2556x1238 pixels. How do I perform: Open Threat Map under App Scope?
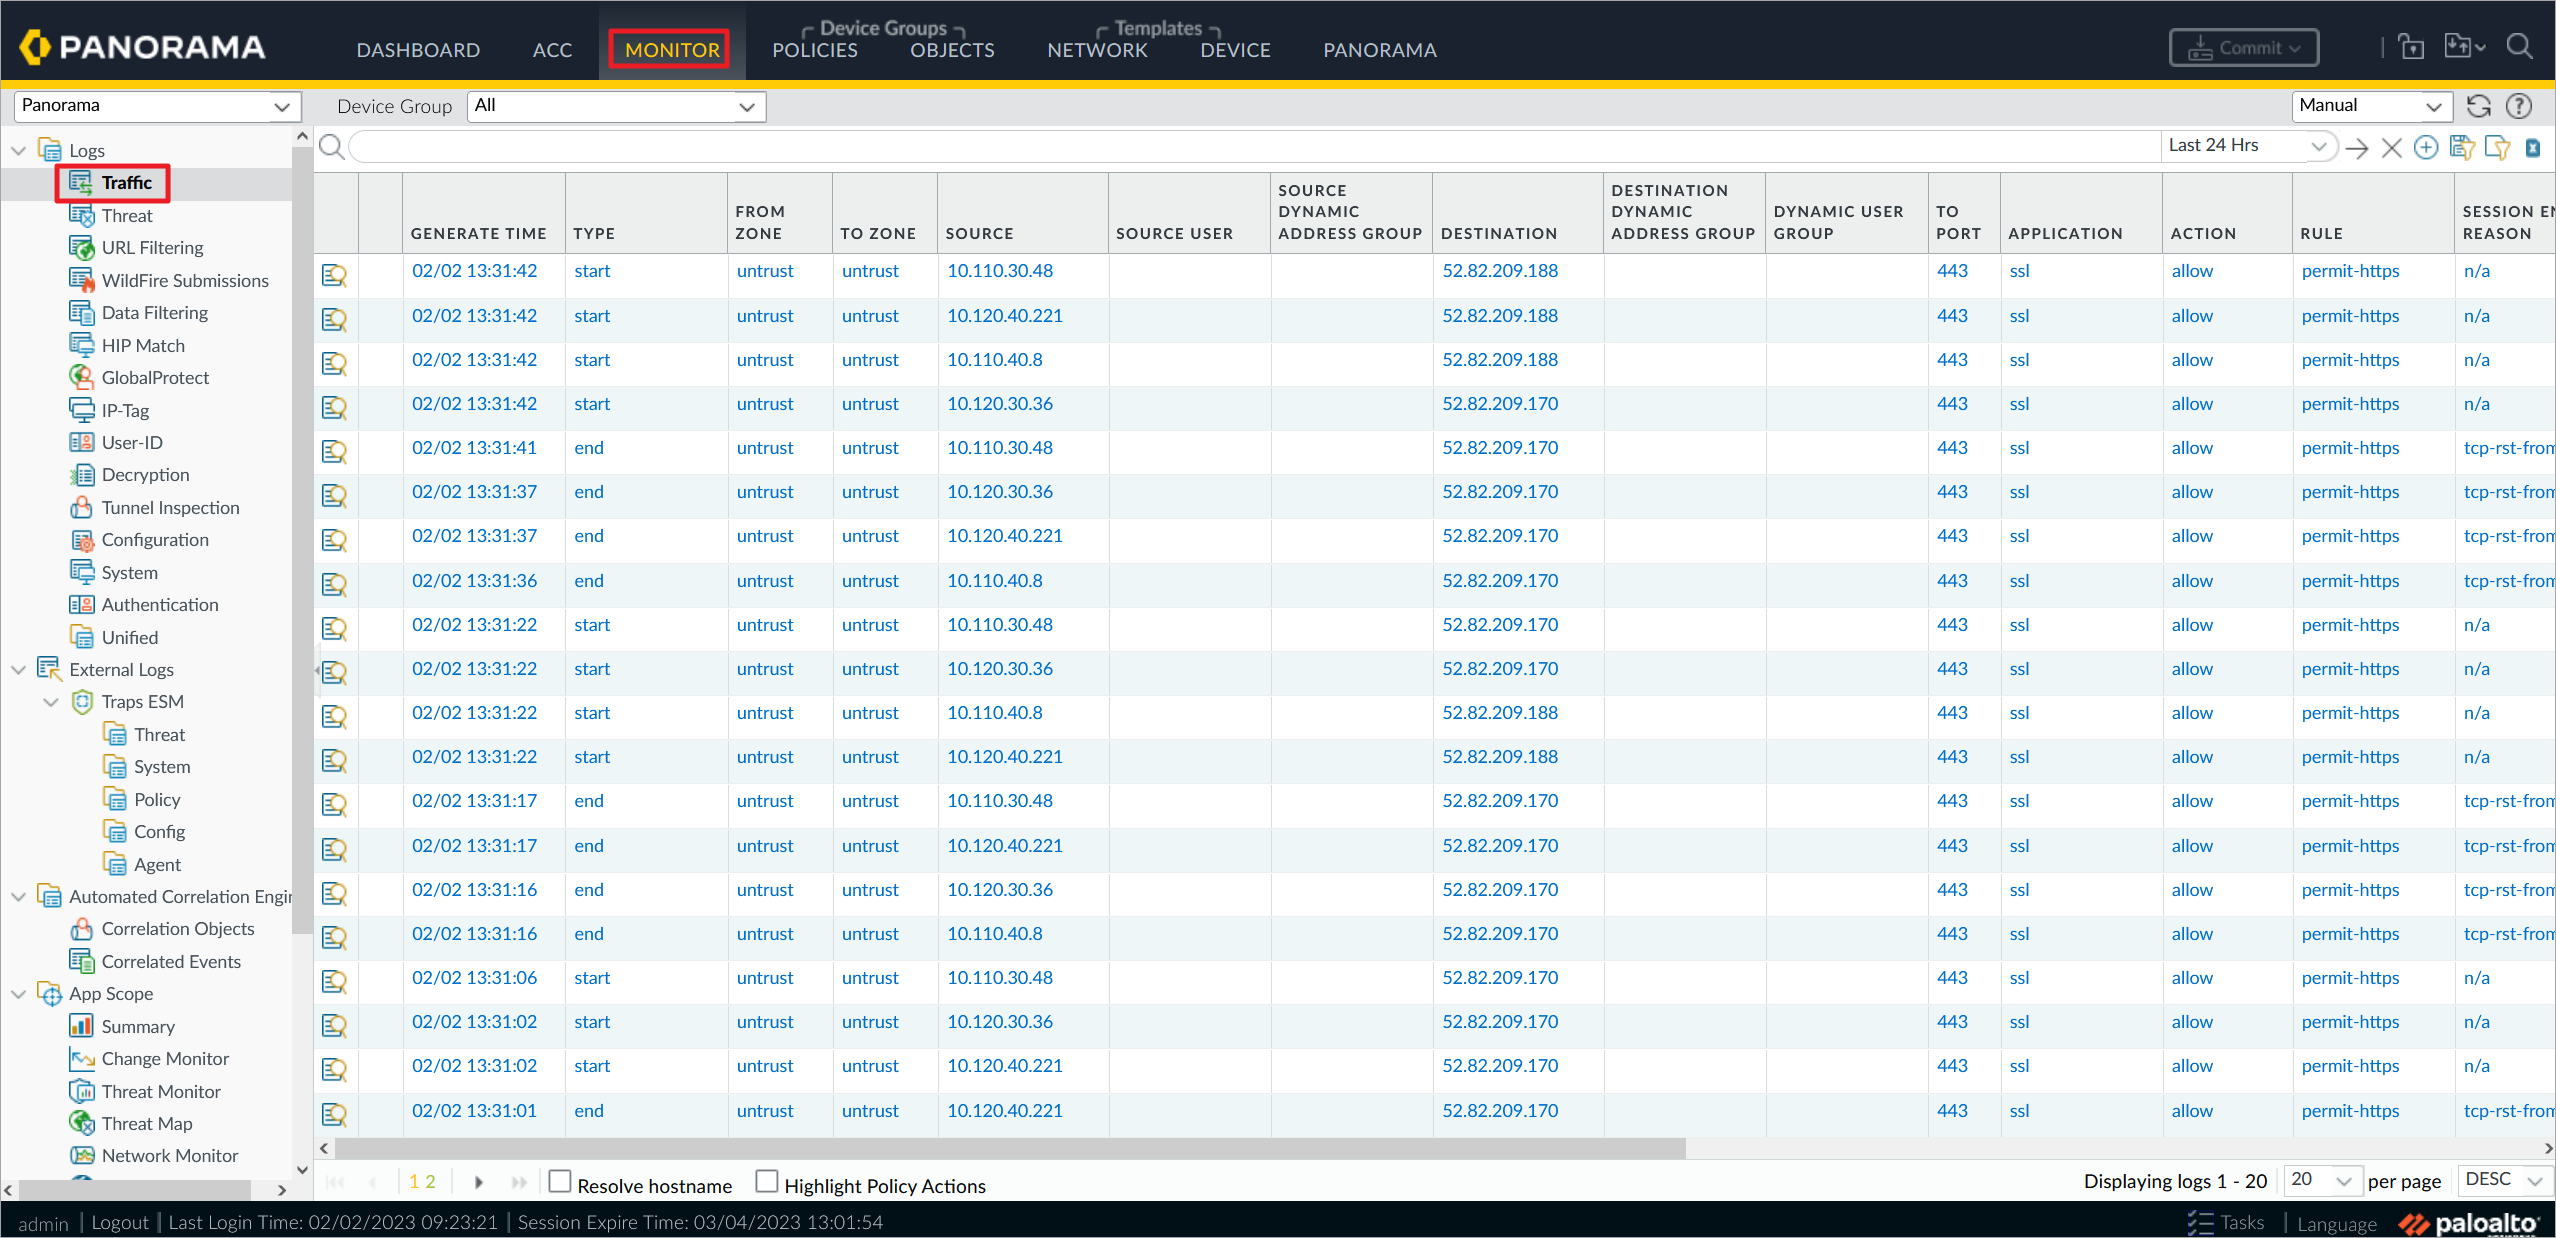[147, 1123]
